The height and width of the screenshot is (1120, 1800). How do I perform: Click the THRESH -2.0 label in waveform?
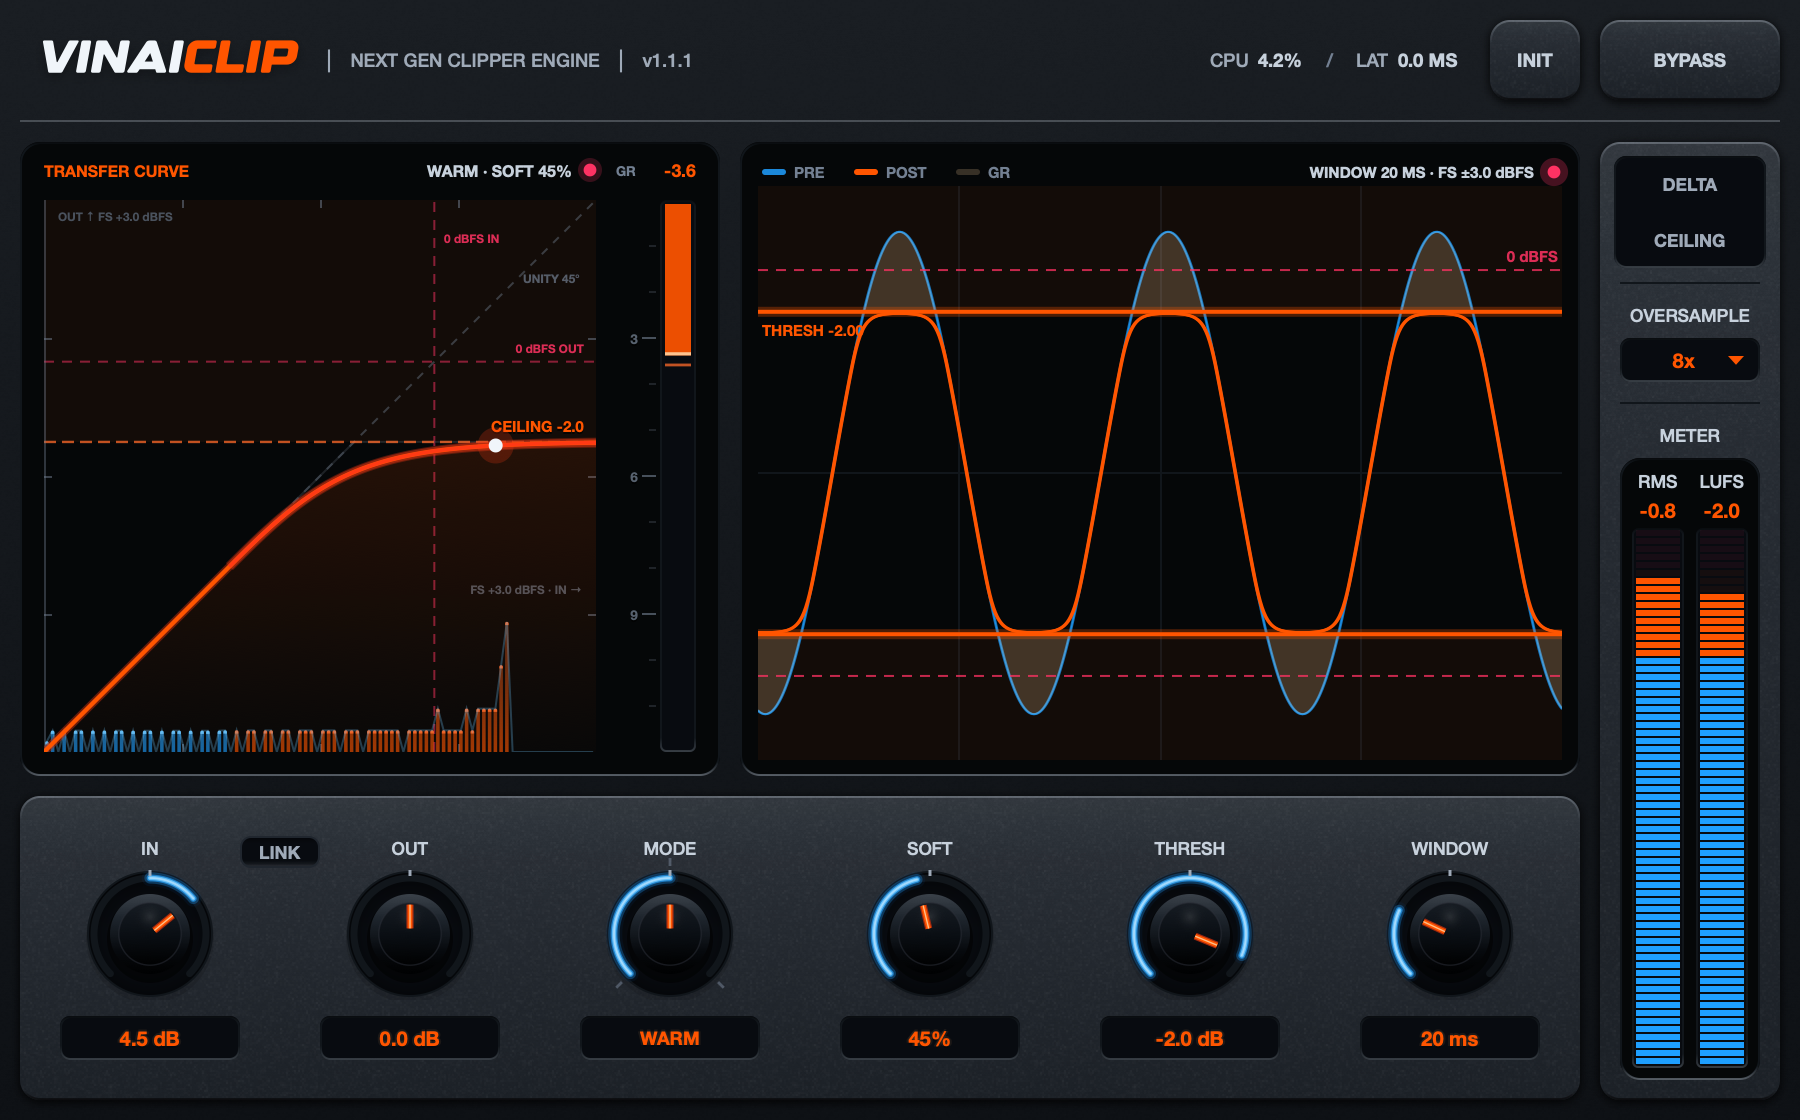tap(811, 331)
